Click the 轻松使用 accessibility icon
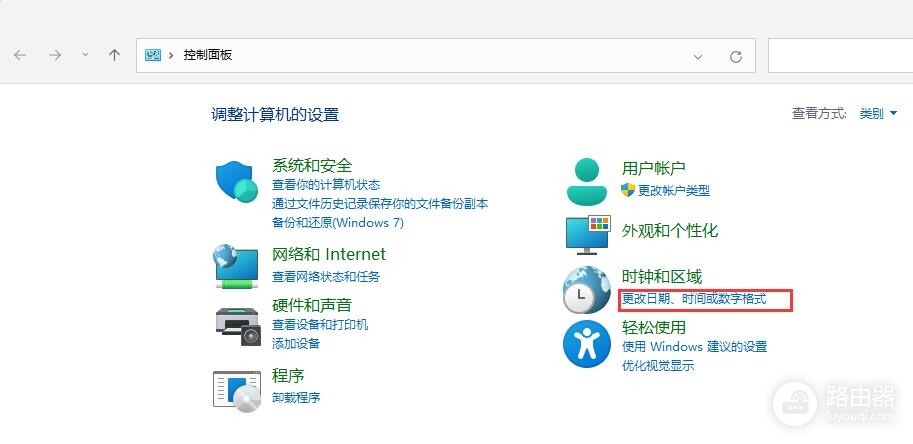The height and width of the screenshot is (444, 913). click(586, 344)
